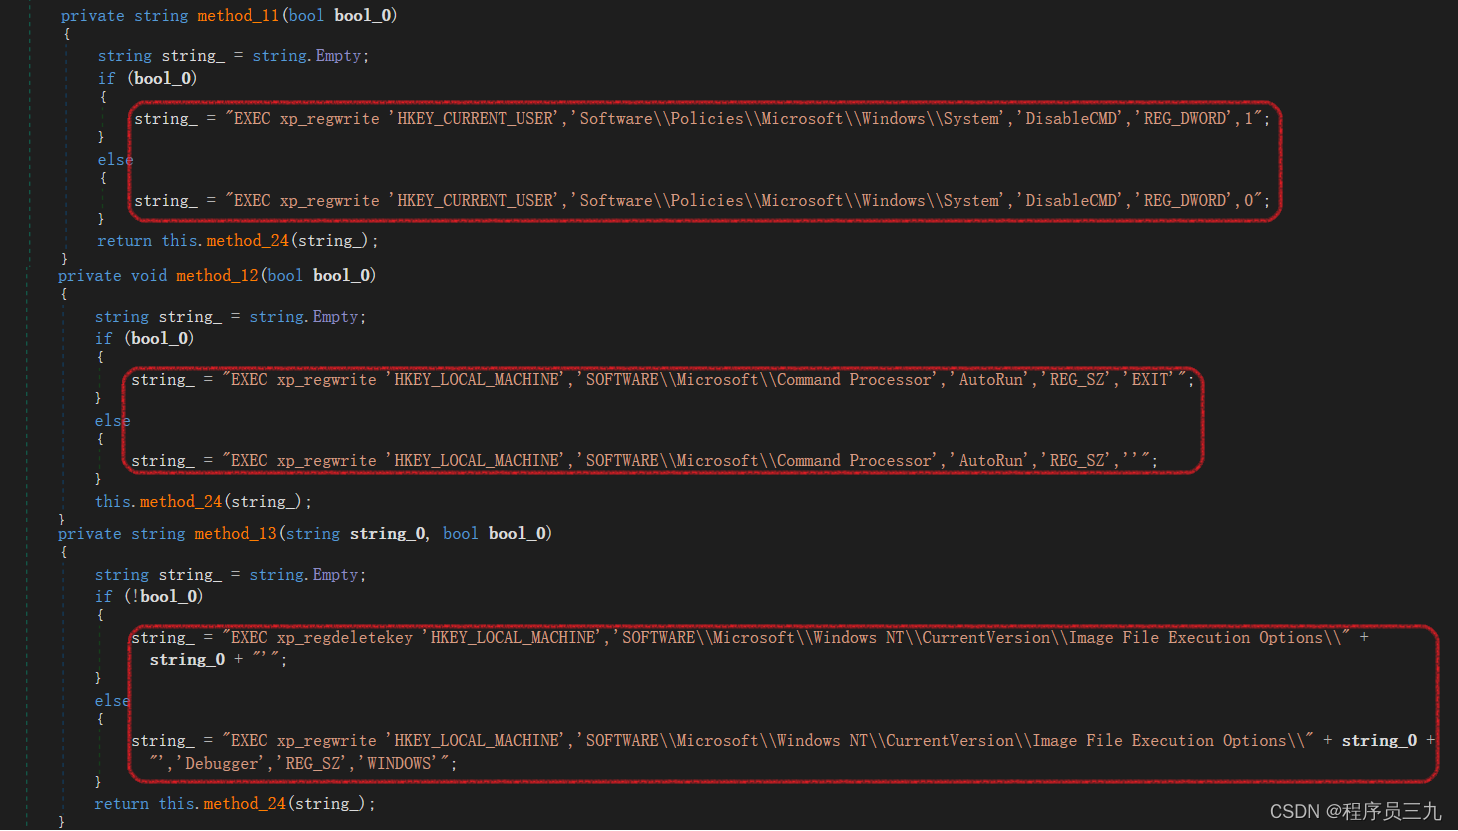Click the 'else' keyword in method_11
This screenshot has height=831, width=1458.
(x=115, y=160)
